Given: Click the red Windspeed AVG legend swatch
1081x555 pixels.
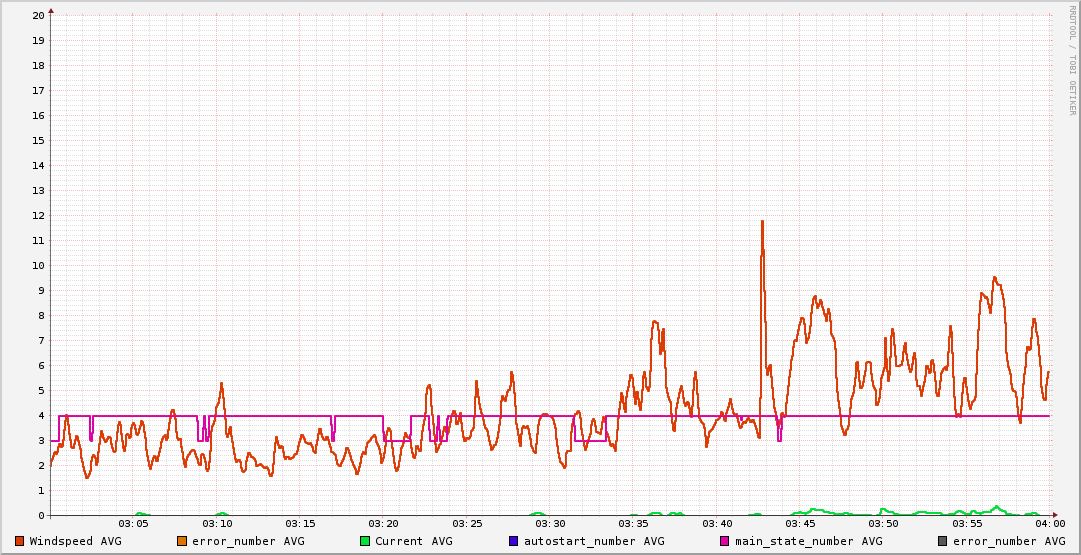Looking at the screenshot, I should pos(20,541).
